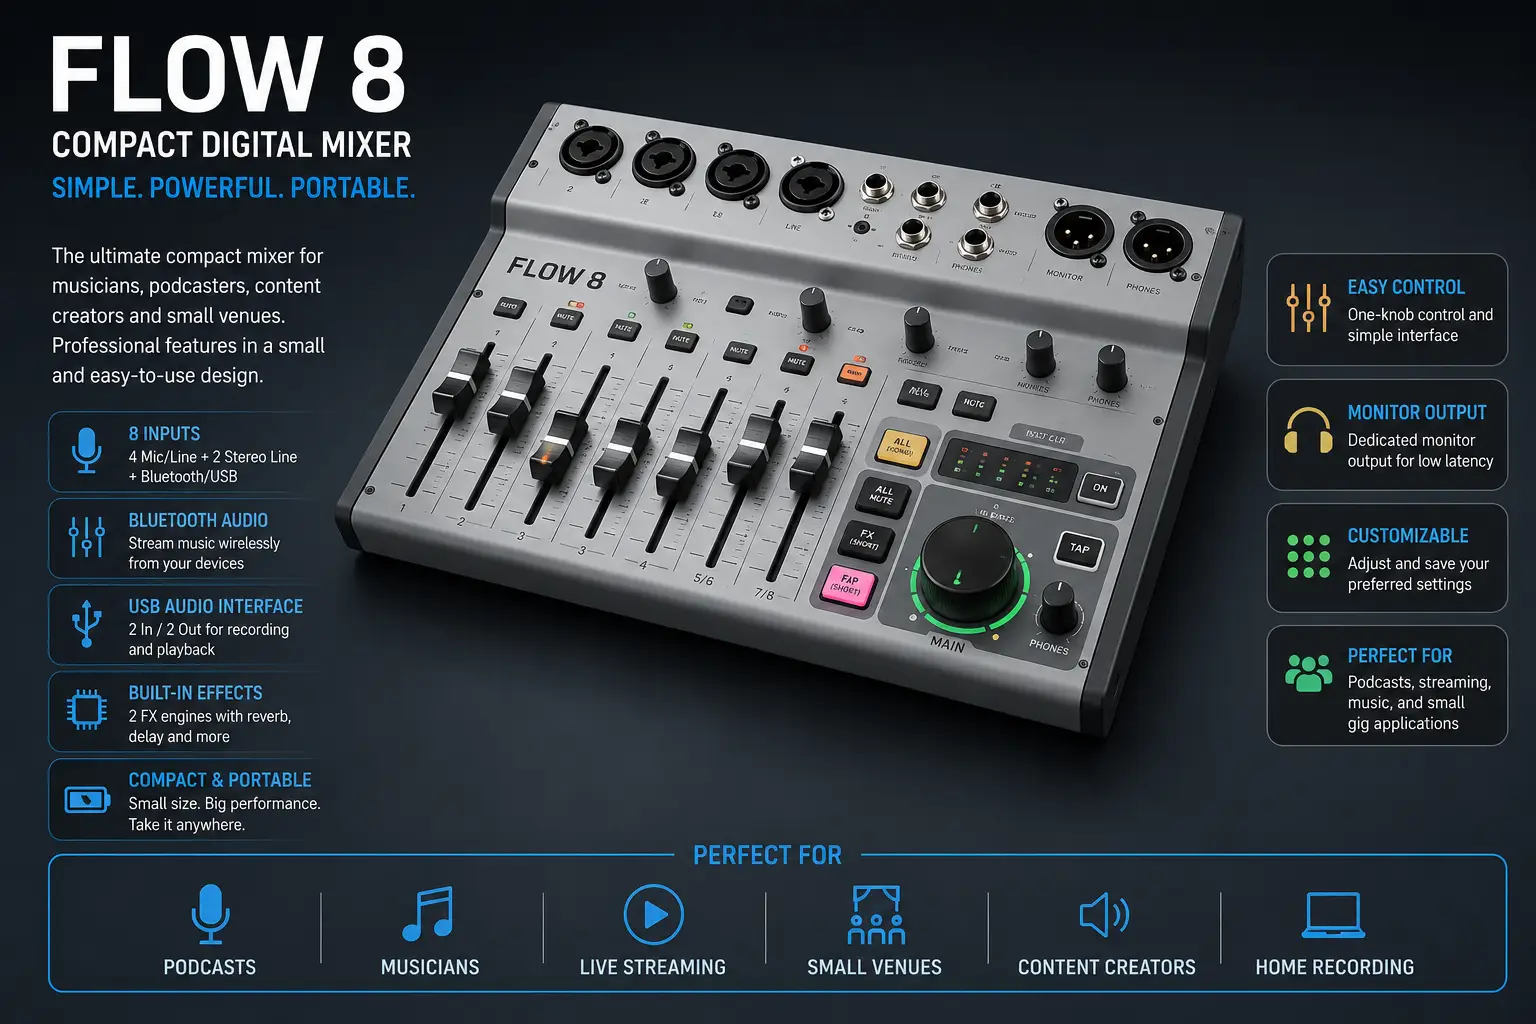Click the CONTENT CREATORS label
The height and width of the screenshot is (1024, 1536).
pyautogui.click(x=1107, y=967)
